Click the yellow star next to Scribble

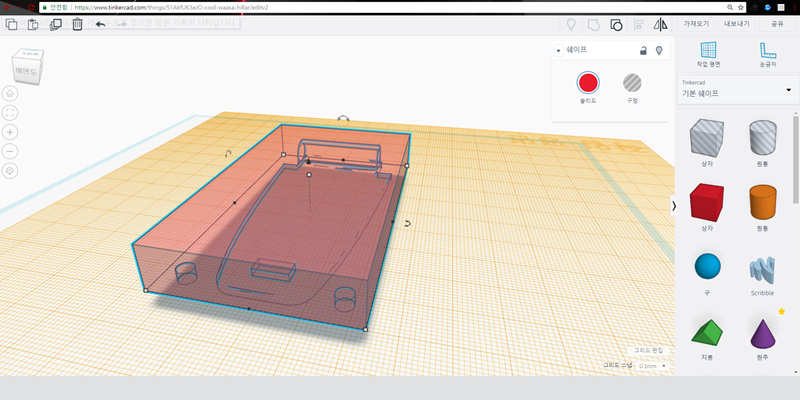click(x=782, y=311)
